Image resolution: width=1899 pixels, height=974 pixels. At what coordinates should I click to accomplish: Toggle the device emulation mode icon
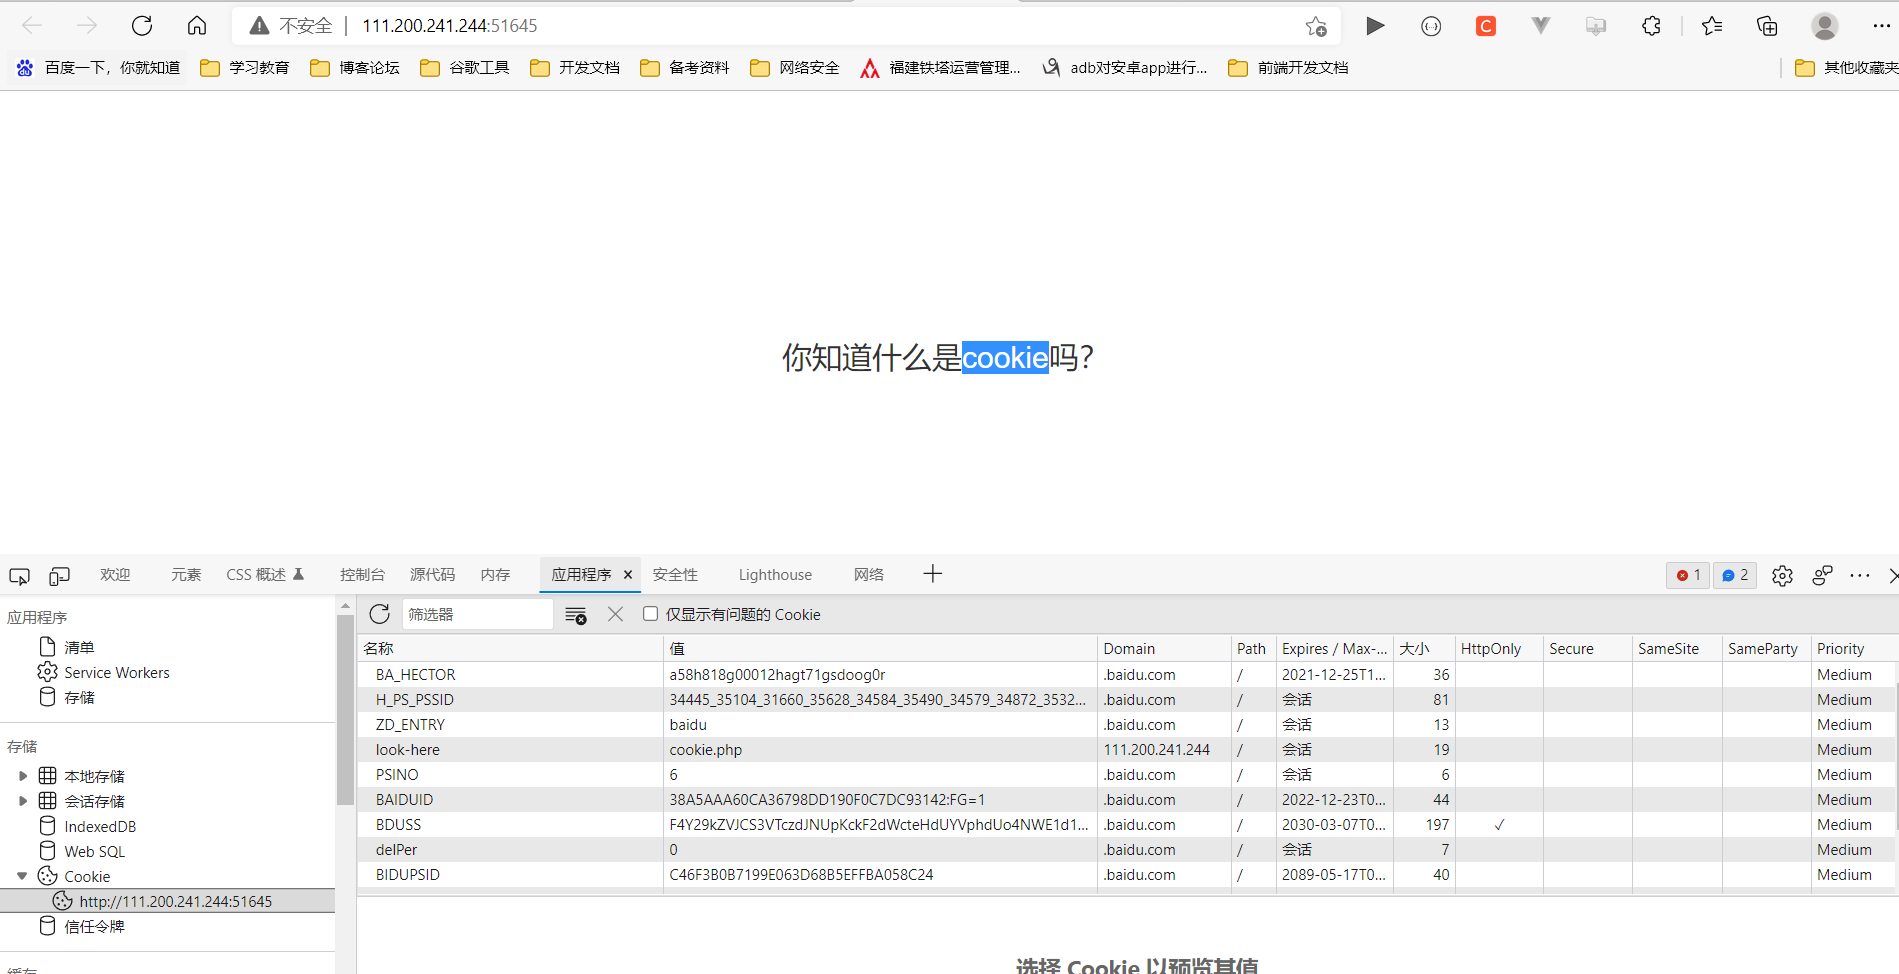pos(58,575)
